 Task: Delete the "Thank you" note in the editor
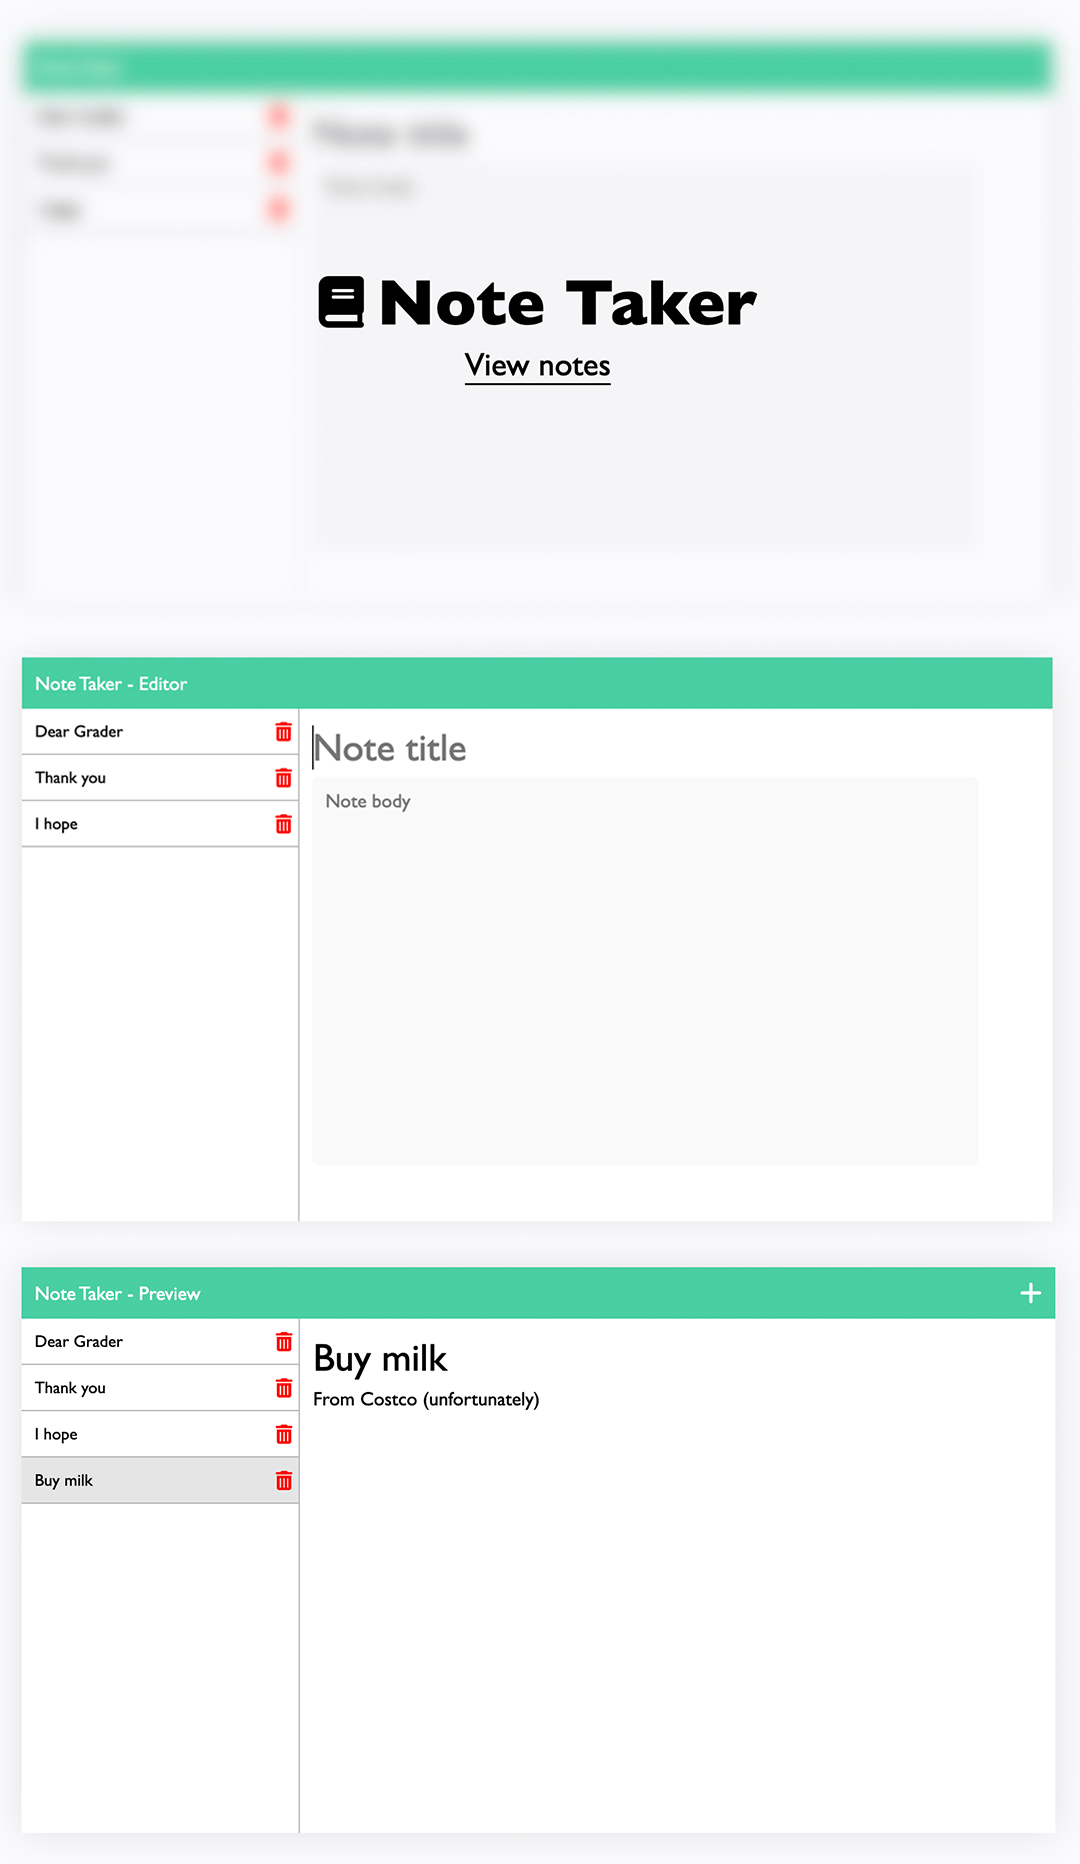tap(283, 777)
